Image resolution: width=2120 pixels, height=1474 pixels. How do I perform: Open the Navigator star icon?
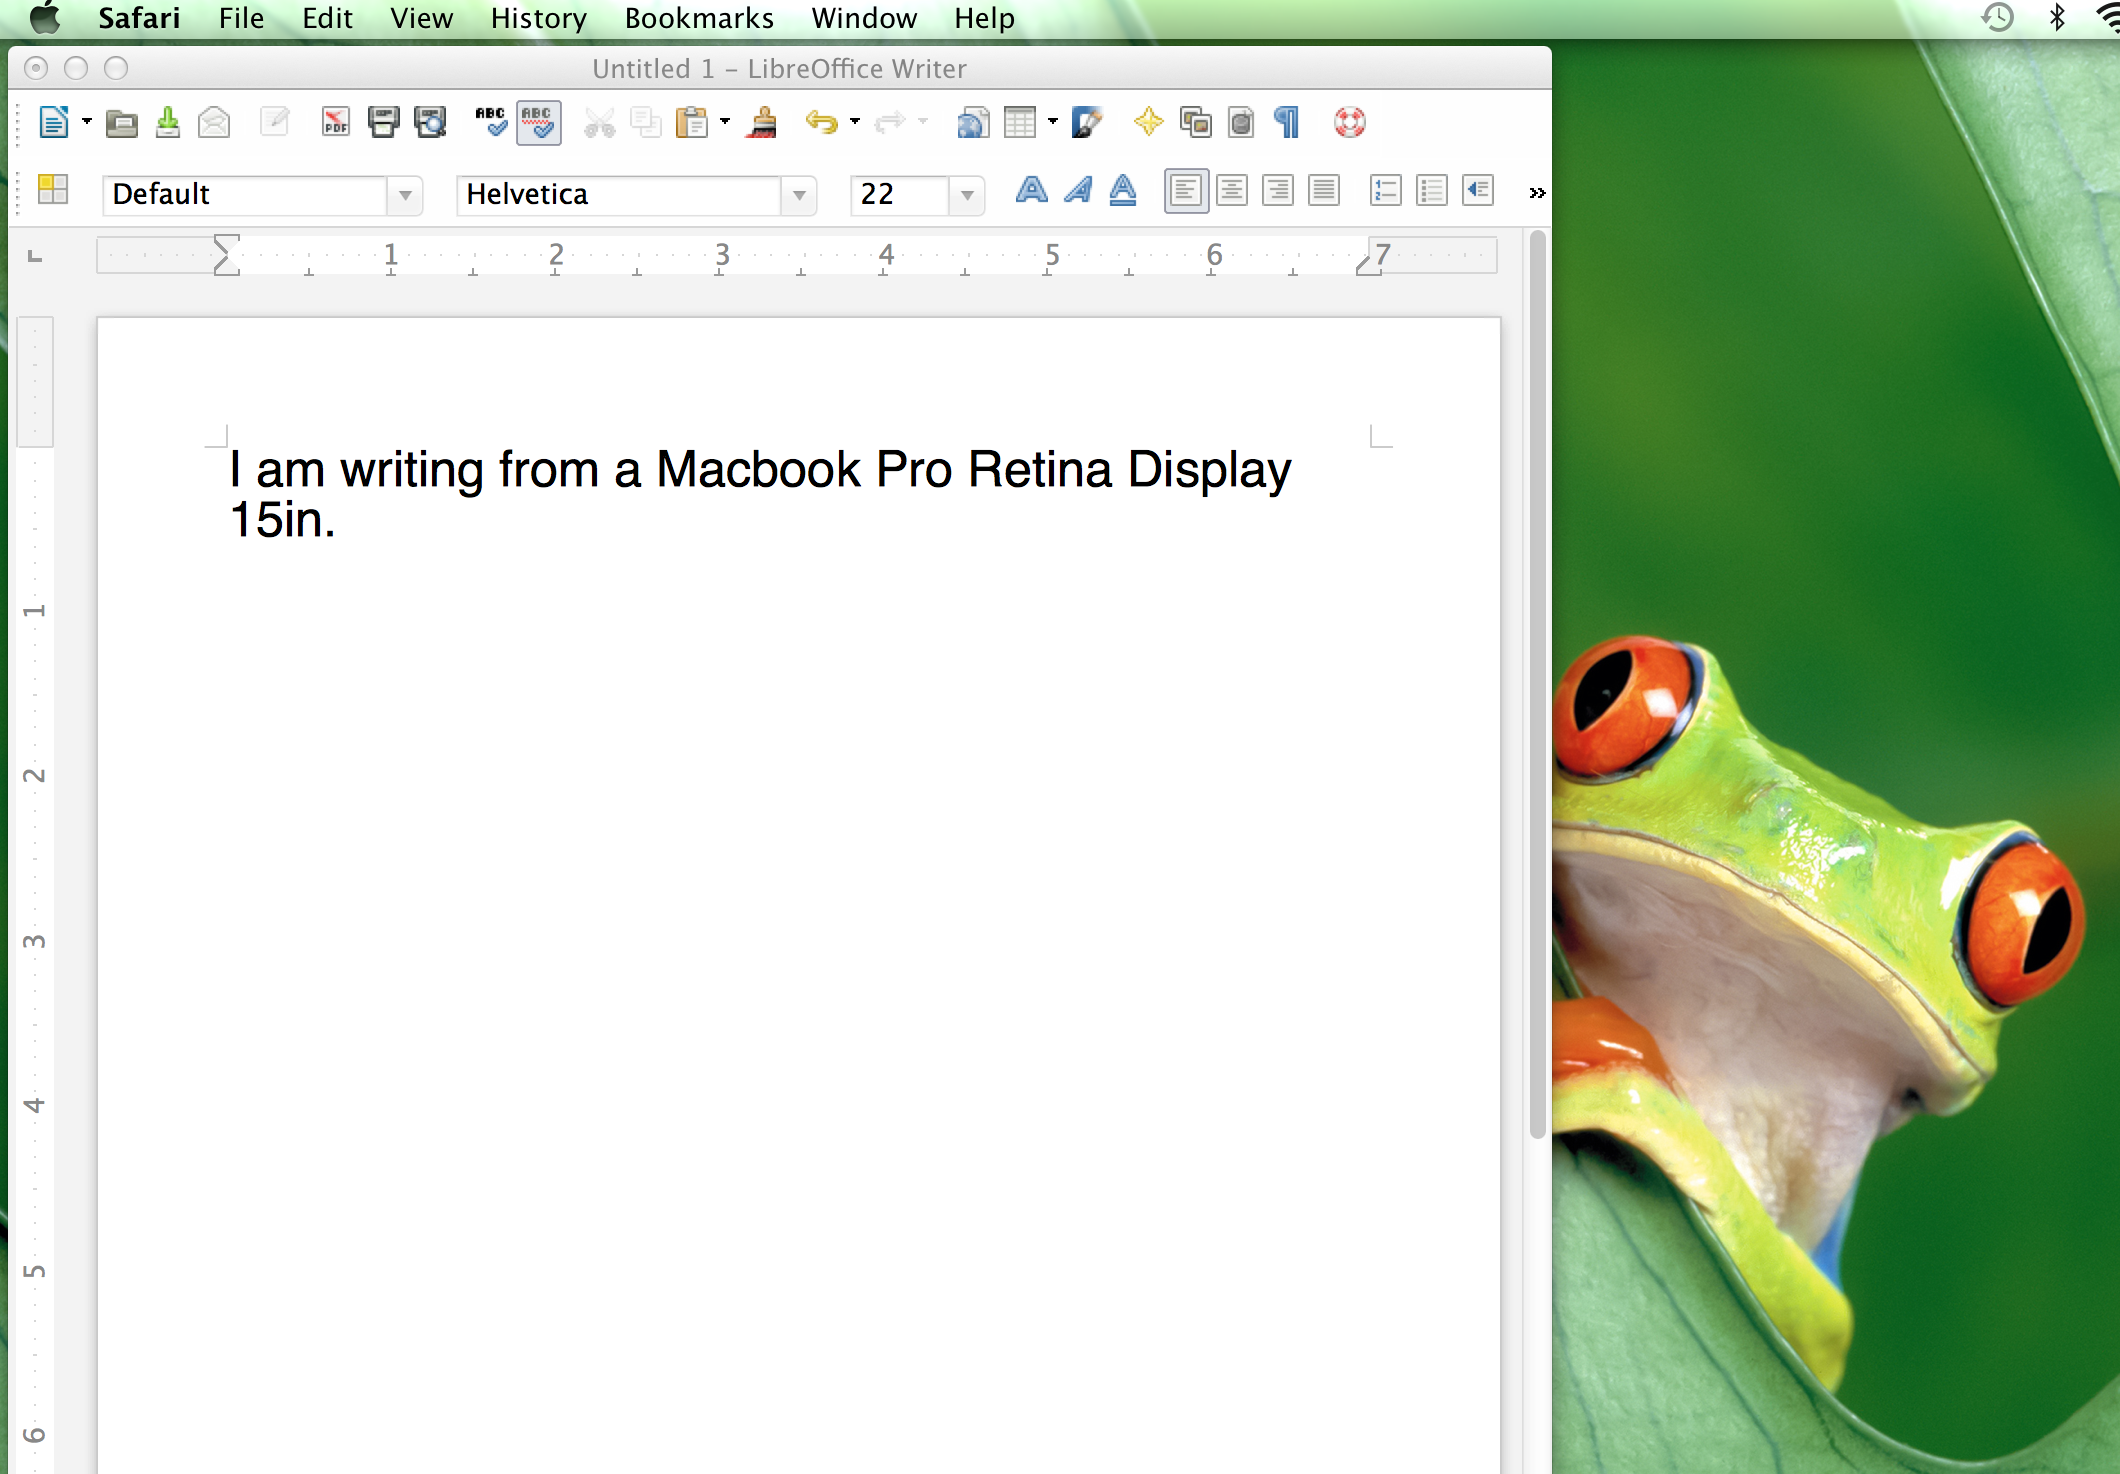point(1148,122)
